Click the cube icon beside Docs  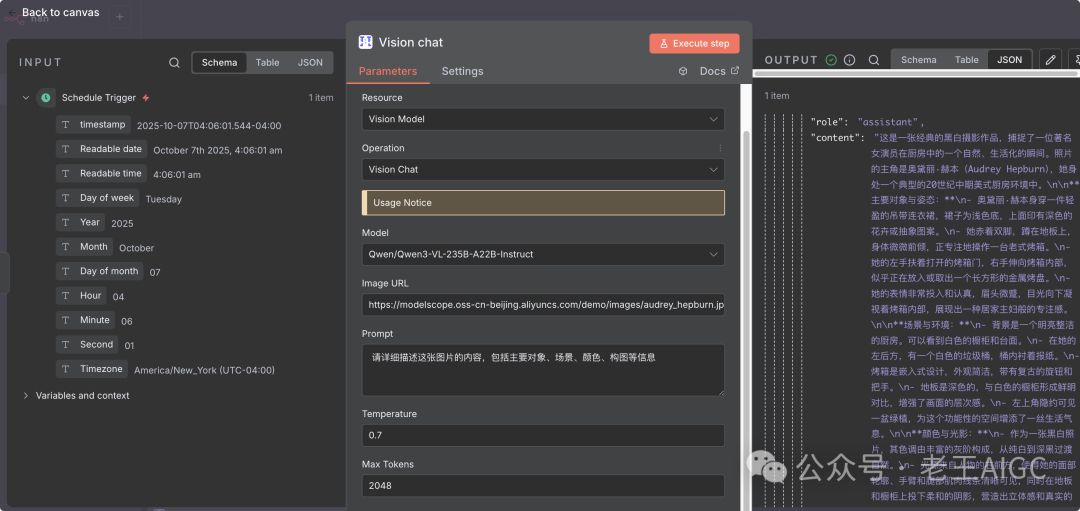tap(683, 71)
